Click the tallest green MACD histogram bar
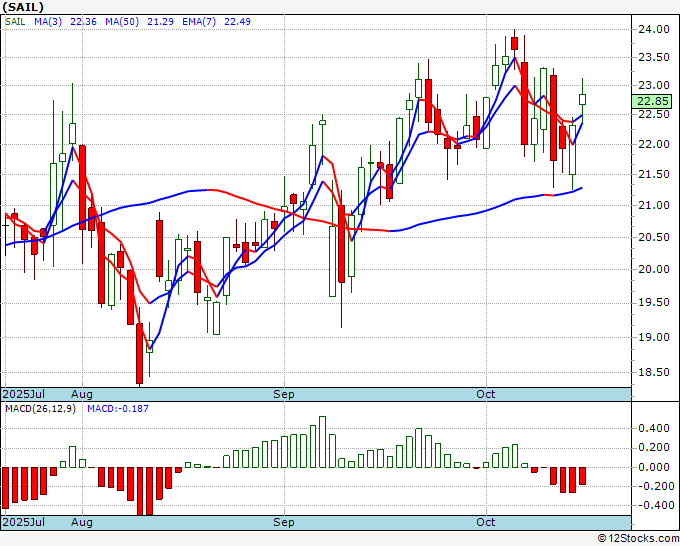 (x=322, y=442)
